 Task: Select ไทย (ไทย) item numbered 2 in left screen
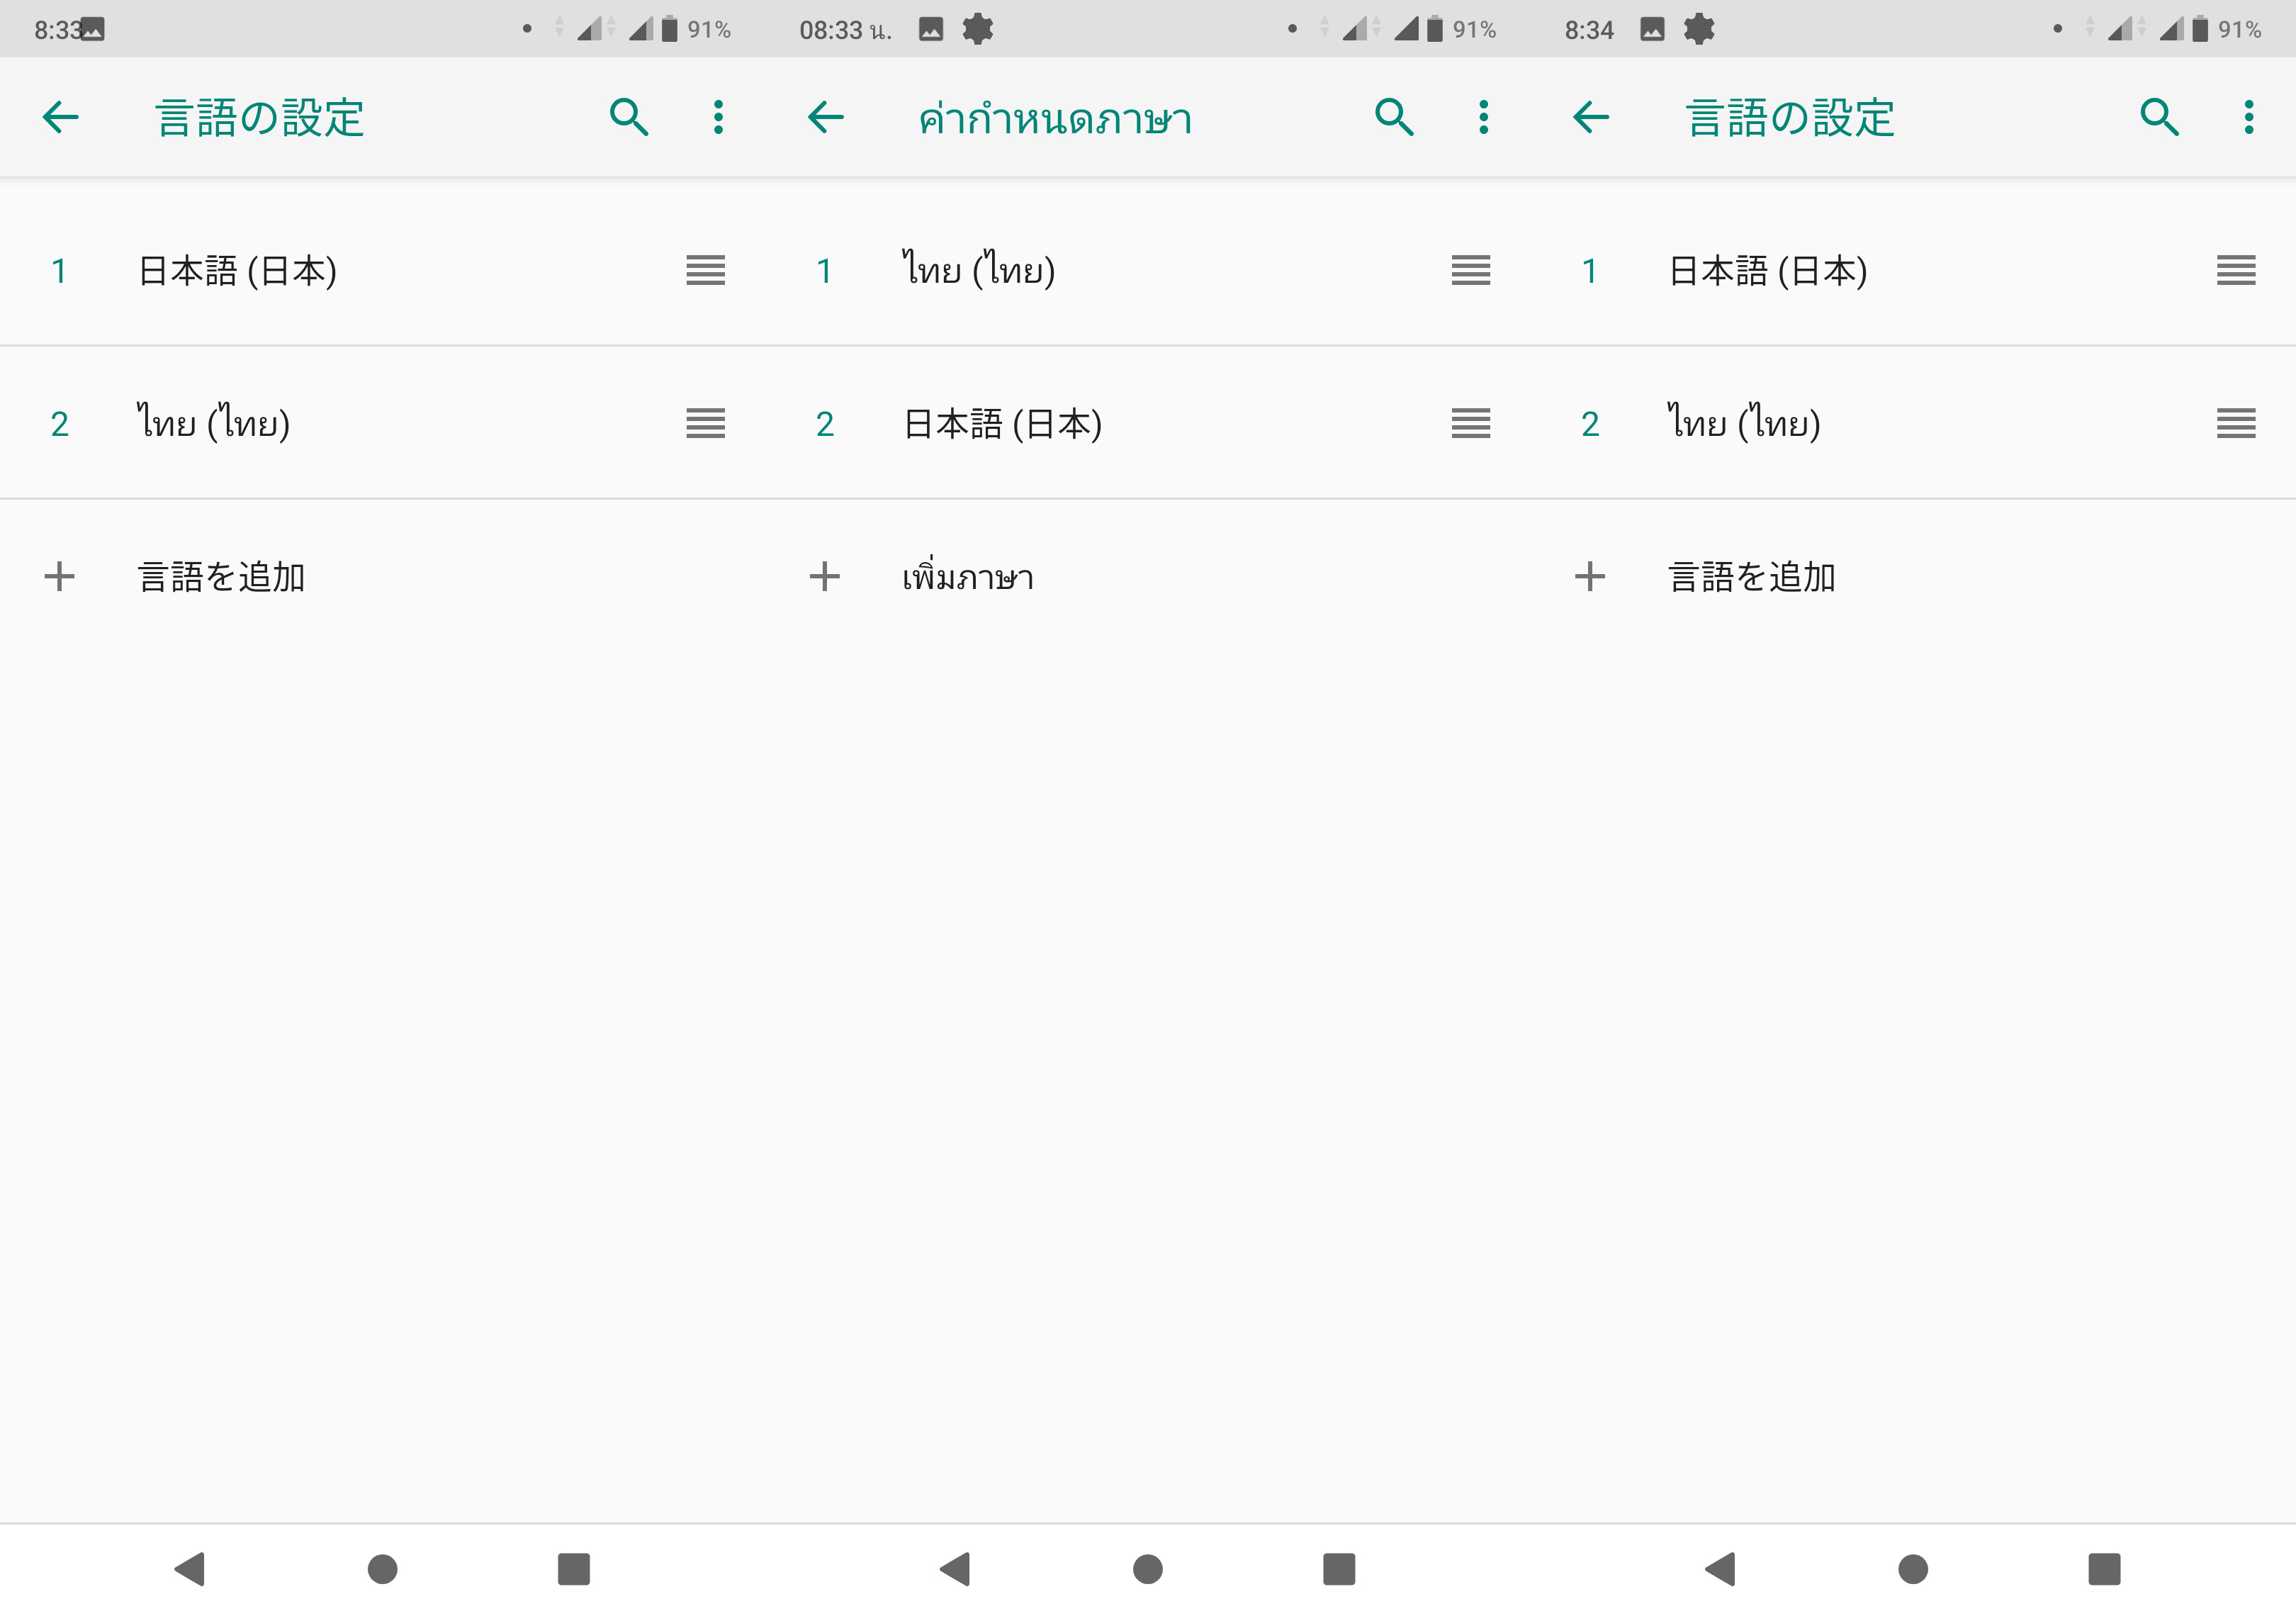[214, 424]
